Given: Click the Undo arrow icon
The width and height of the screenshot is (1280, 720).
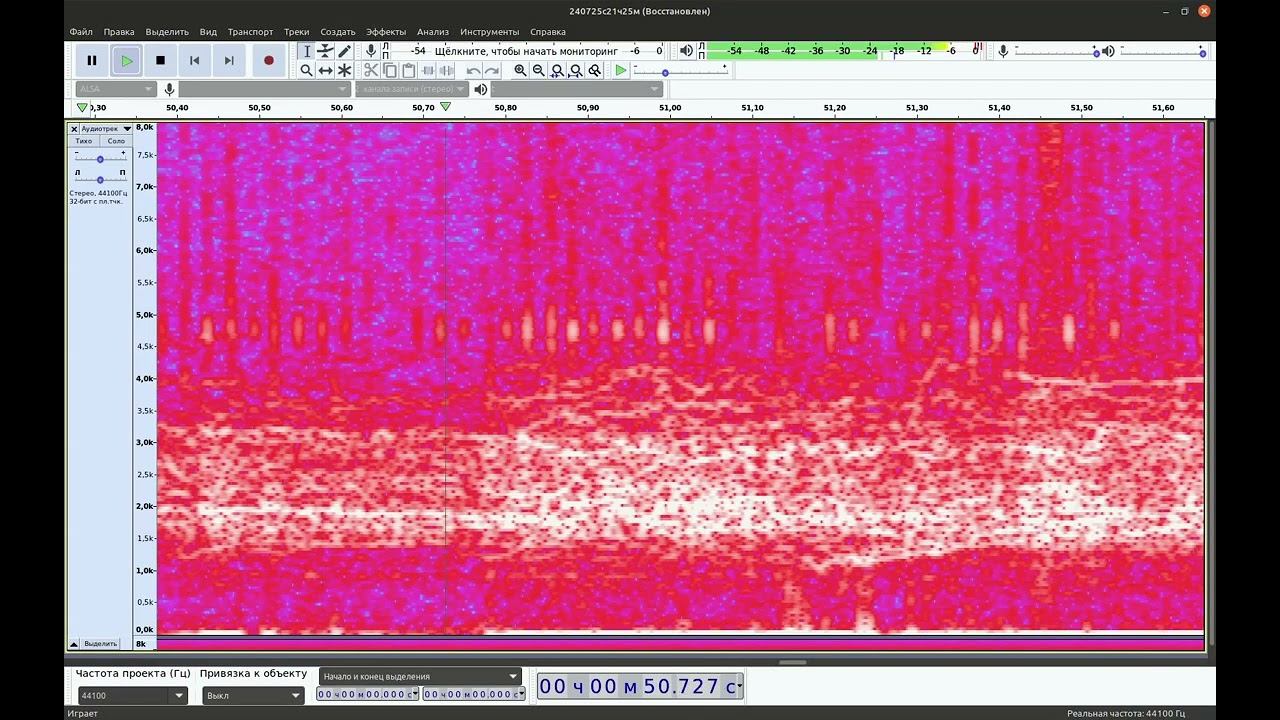Looking at the screenshot, I should click(x=473, y=70).
